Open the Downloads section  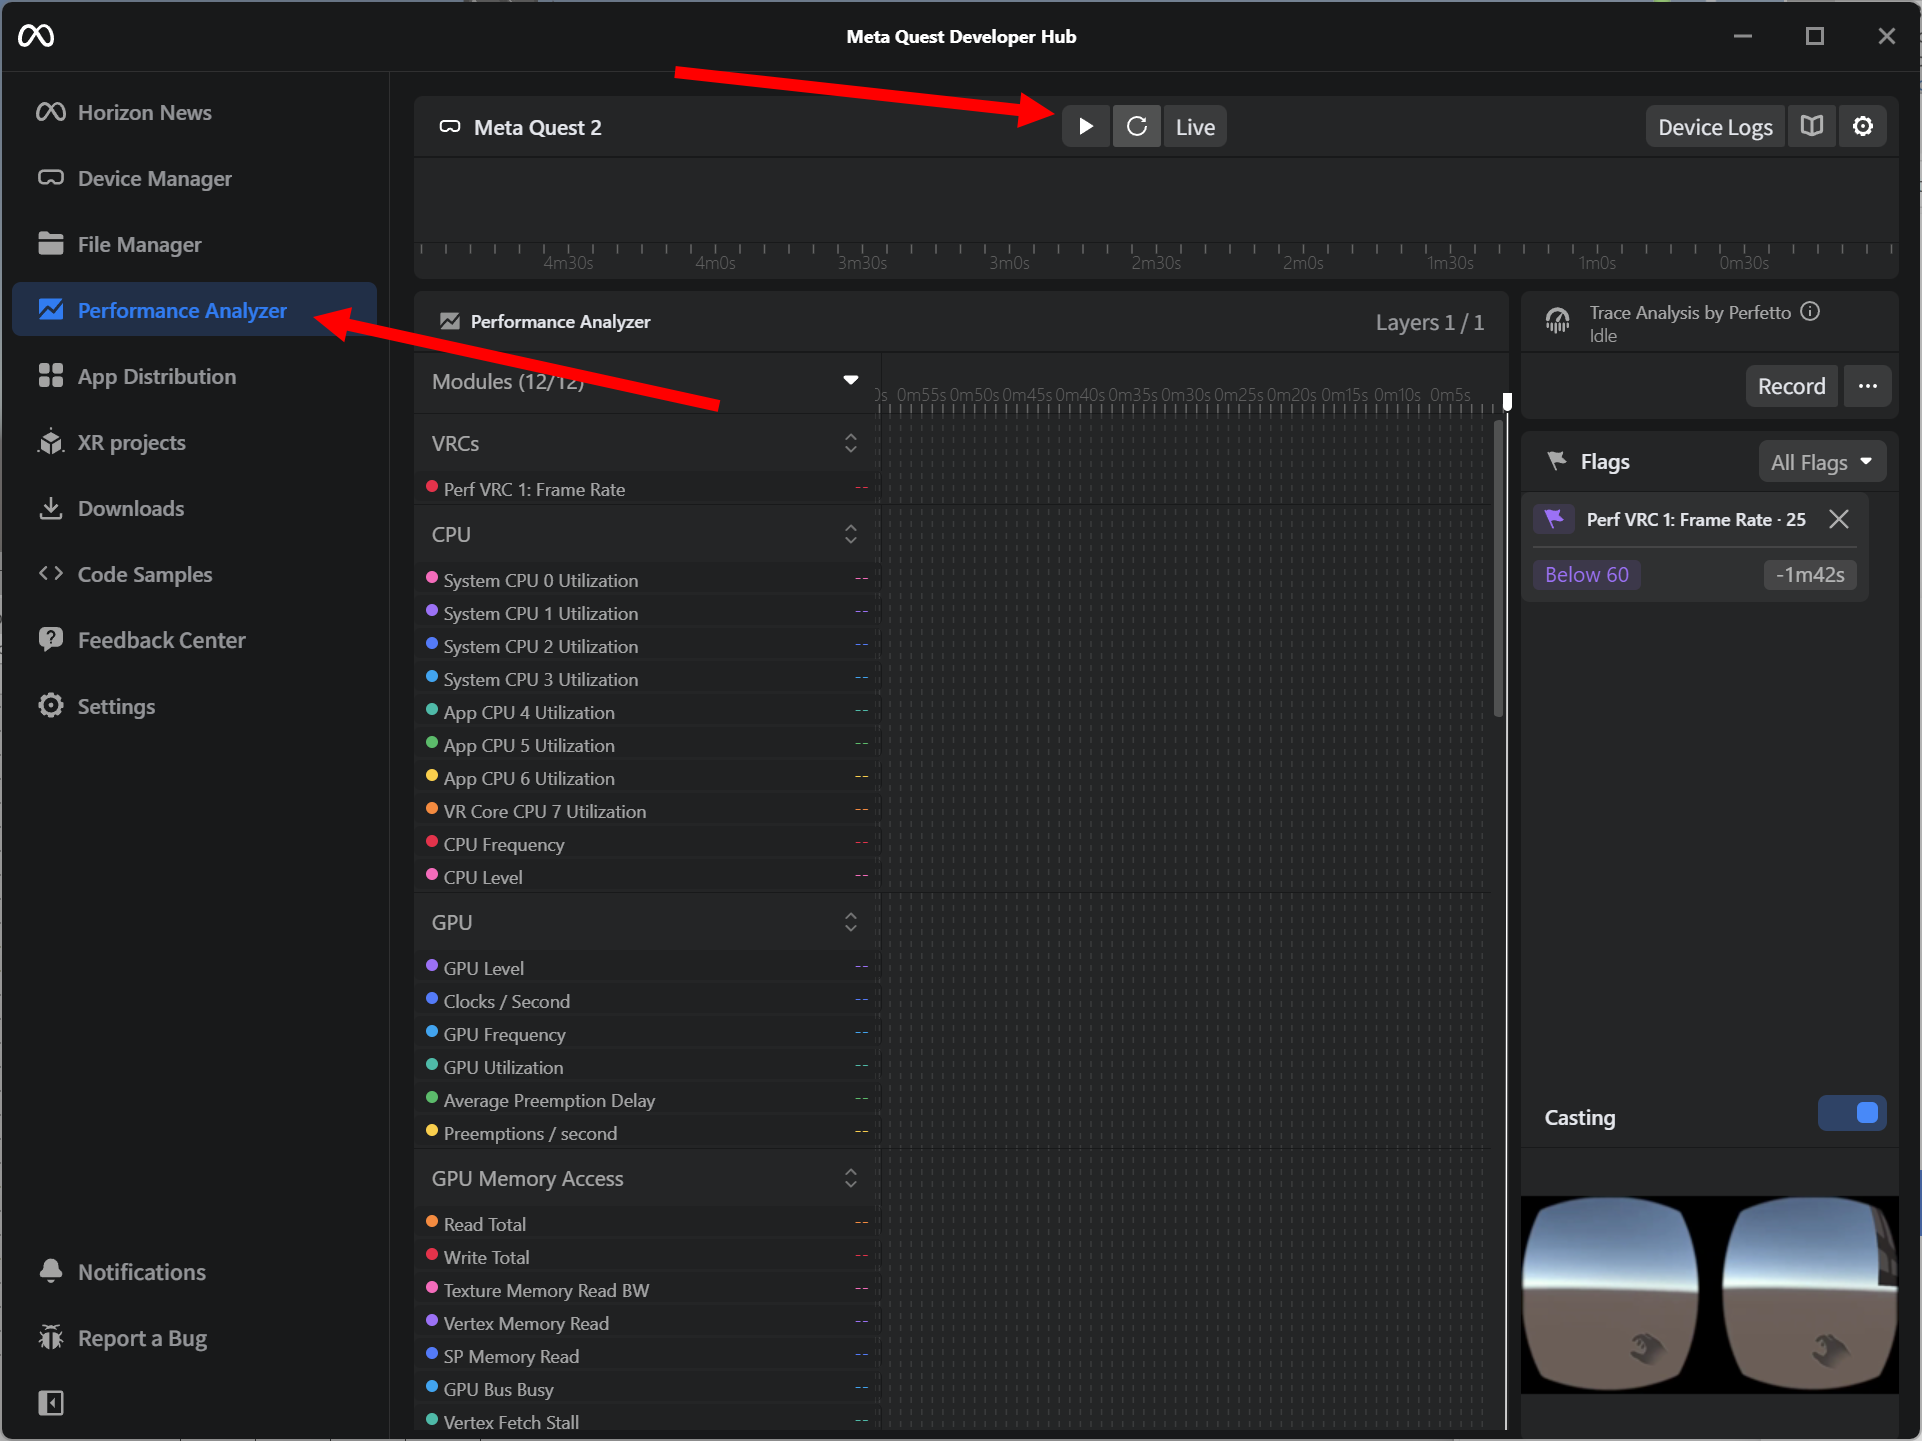point(196,508)
